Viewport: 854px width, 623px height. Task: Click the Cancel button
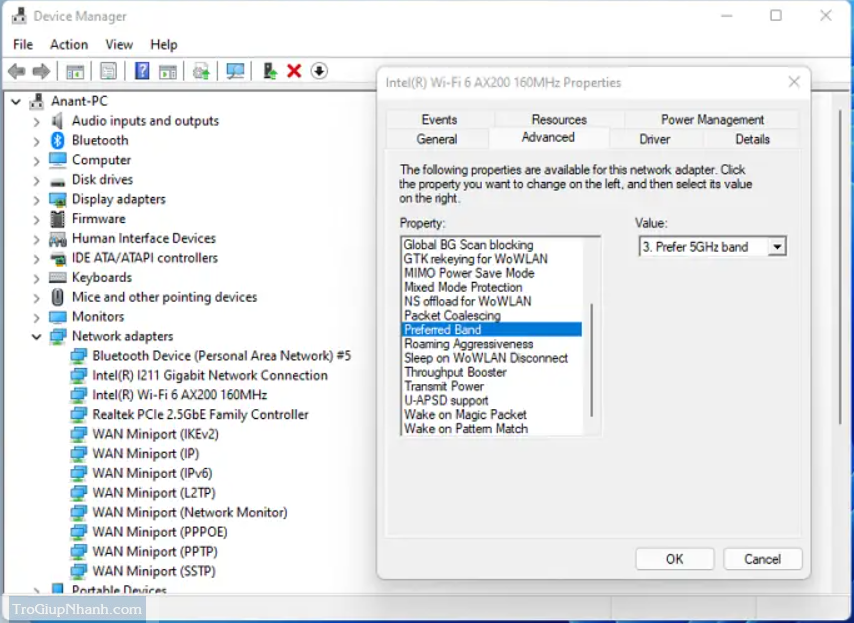[x=762, y=559]
